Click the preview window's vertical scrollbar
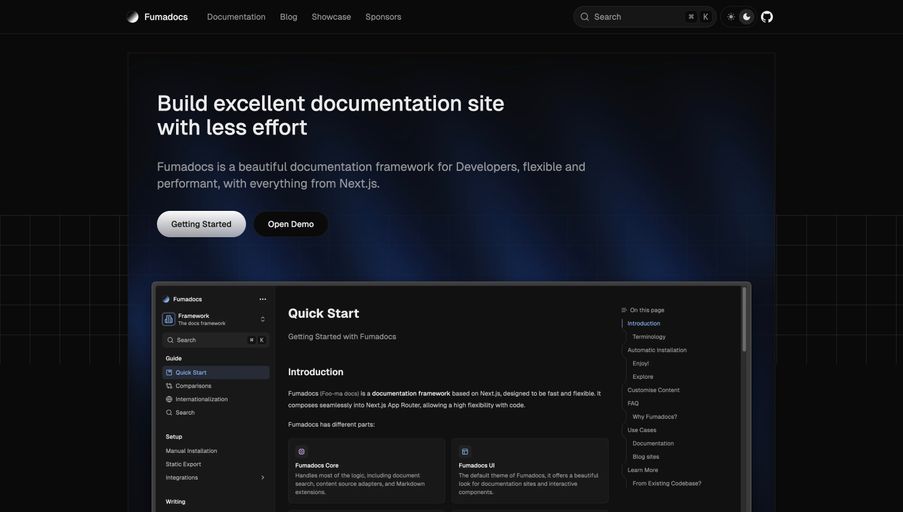Viewport: 903px width, 512px height. point(744,320)
